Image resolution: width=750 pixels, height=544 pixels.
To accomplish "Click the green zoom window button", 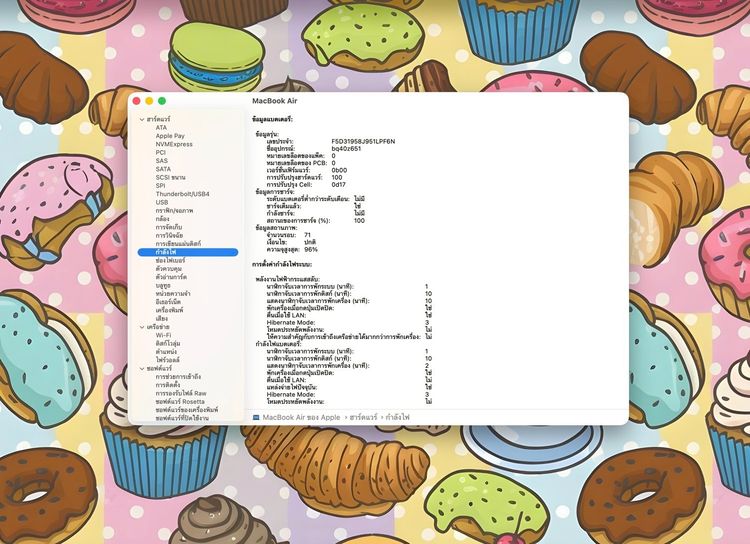I will pyautogui.click(x=162, y=101).
